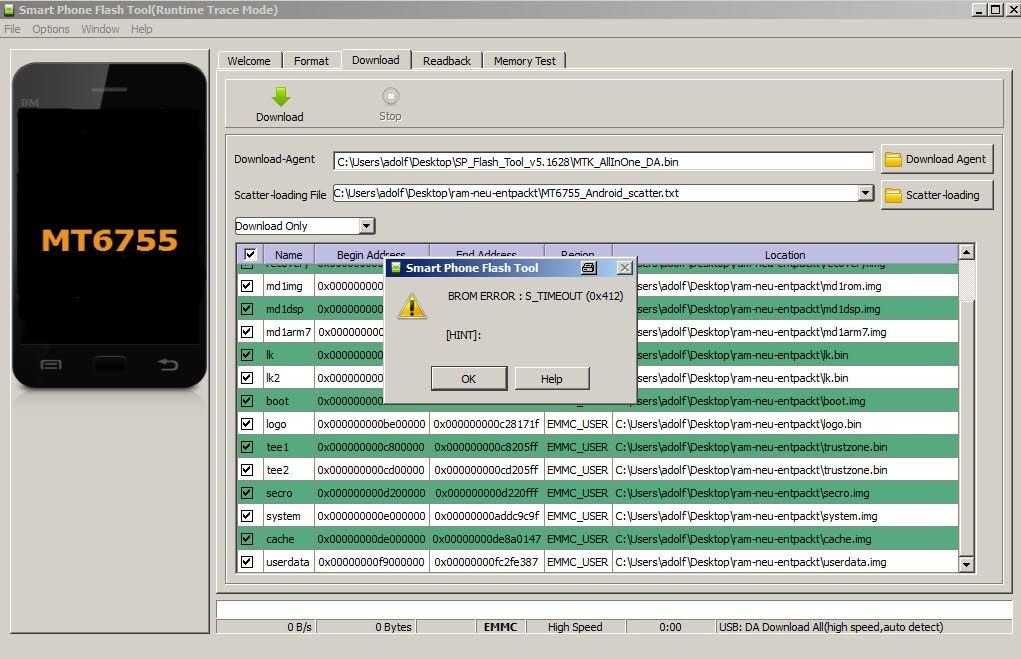The height and width of the screenshot is (659, 1021).
Task: Click the Download-Agent path field
Action: click(x=603, y=161)
